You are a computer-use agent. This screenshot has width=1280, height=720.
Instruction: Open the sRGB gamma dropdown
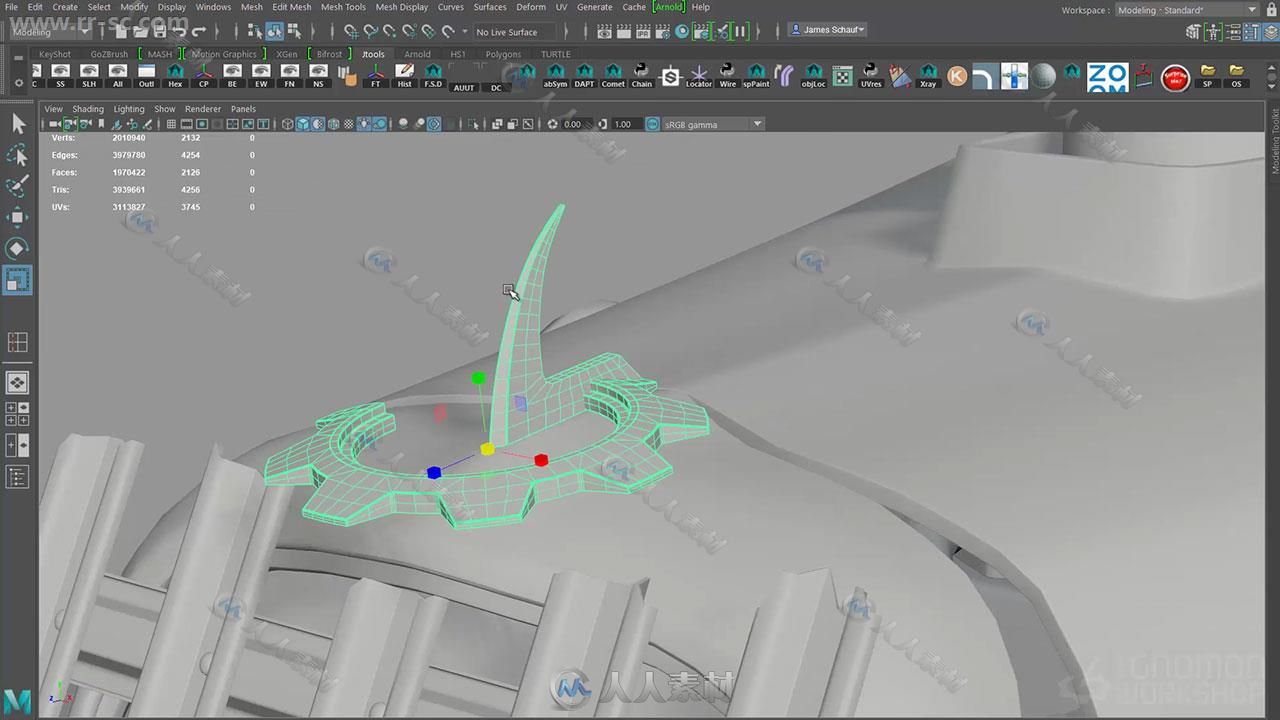(713, 124)
